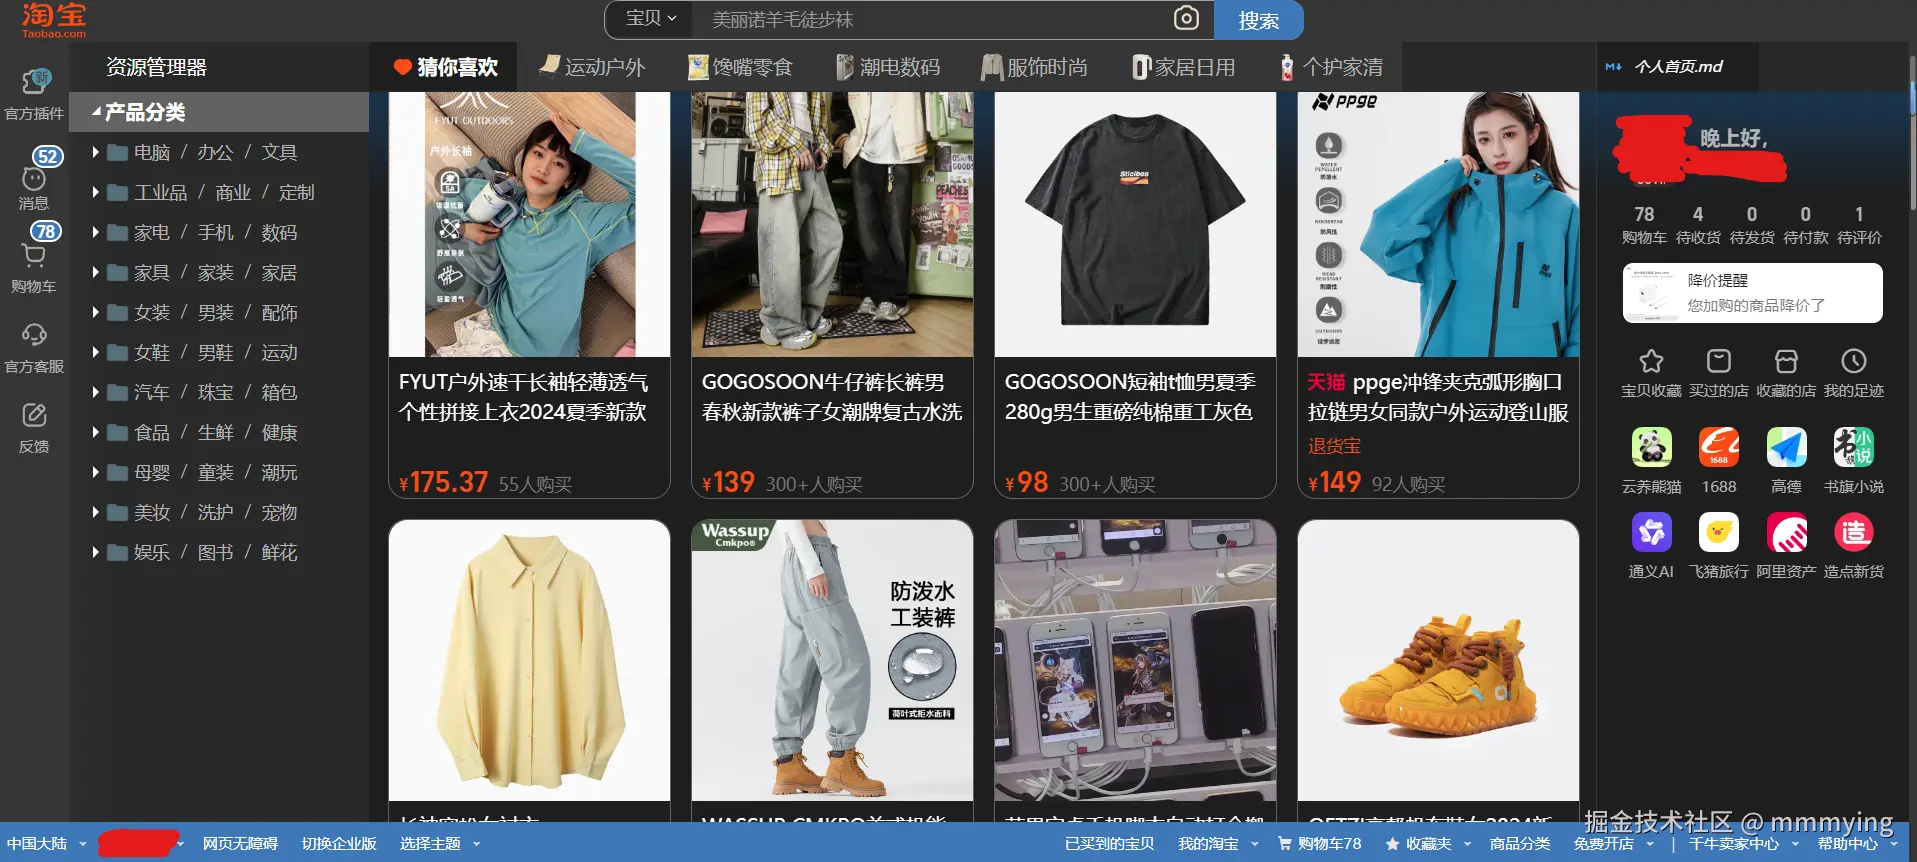Expand 家电 / 手机 / 数码 folder
Screen dimensions: 1917x862
96,232
